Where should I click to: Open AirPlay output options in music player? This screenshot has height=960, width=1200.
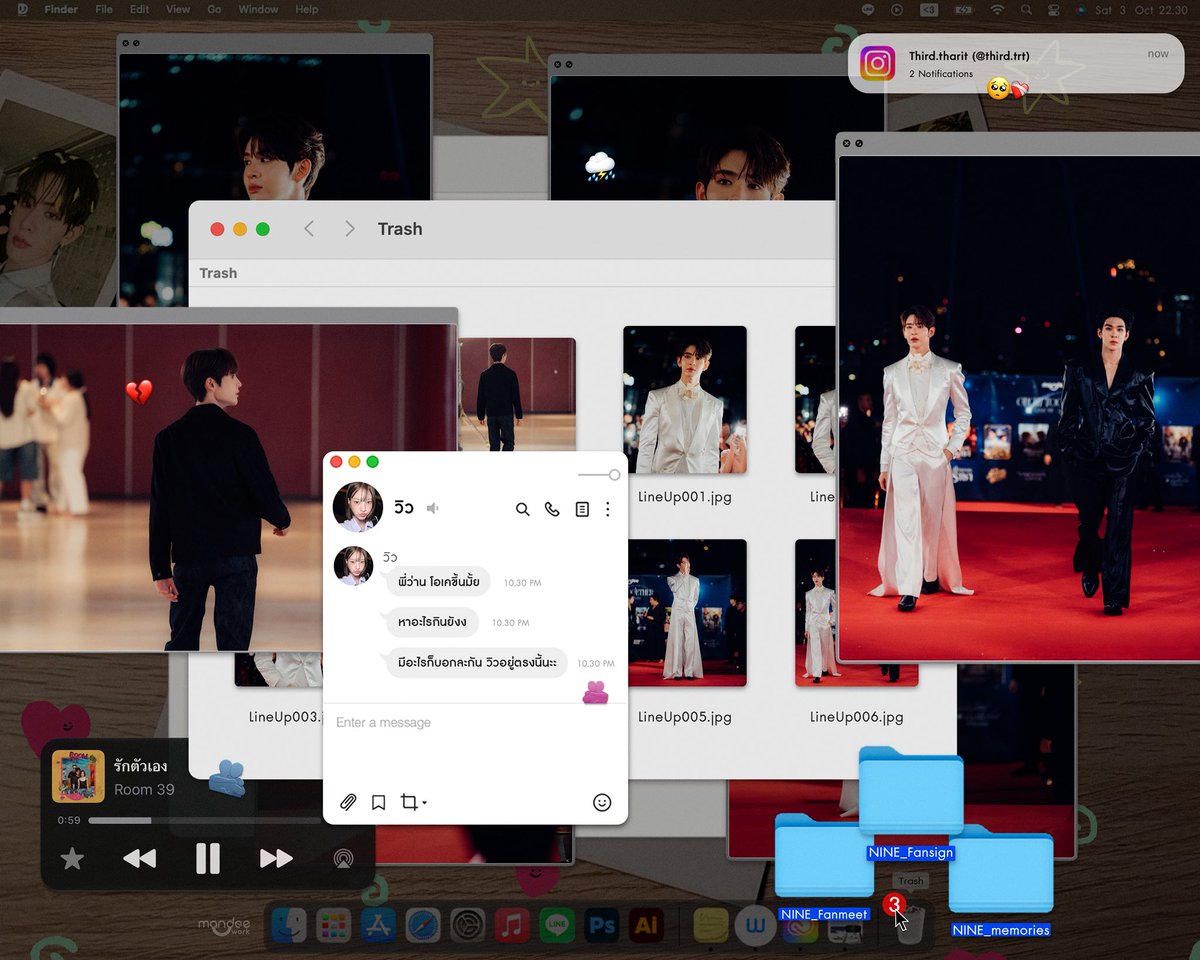(x=343, y=858)
